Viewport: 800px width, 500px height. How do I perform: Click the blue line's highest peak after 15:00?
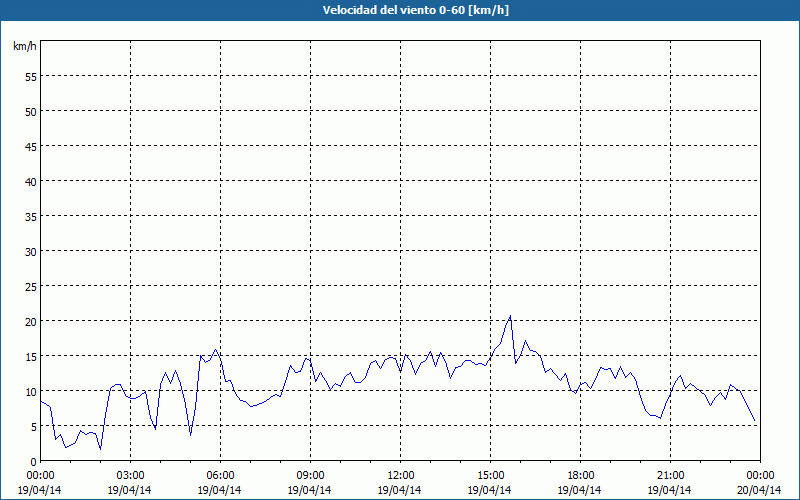tap(510, 316)
